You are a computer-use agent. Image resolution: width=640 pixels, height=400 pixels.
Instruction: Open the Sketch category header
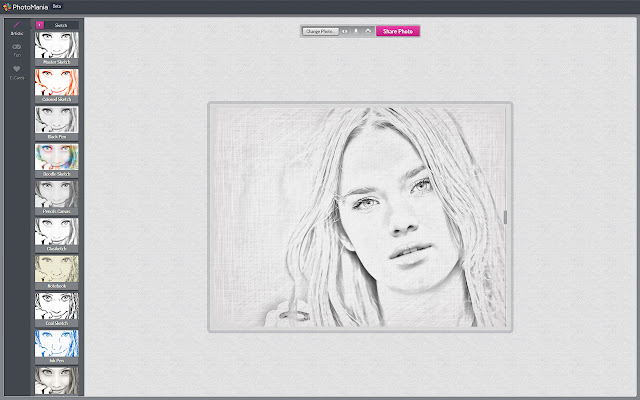(x=61, y=24)
